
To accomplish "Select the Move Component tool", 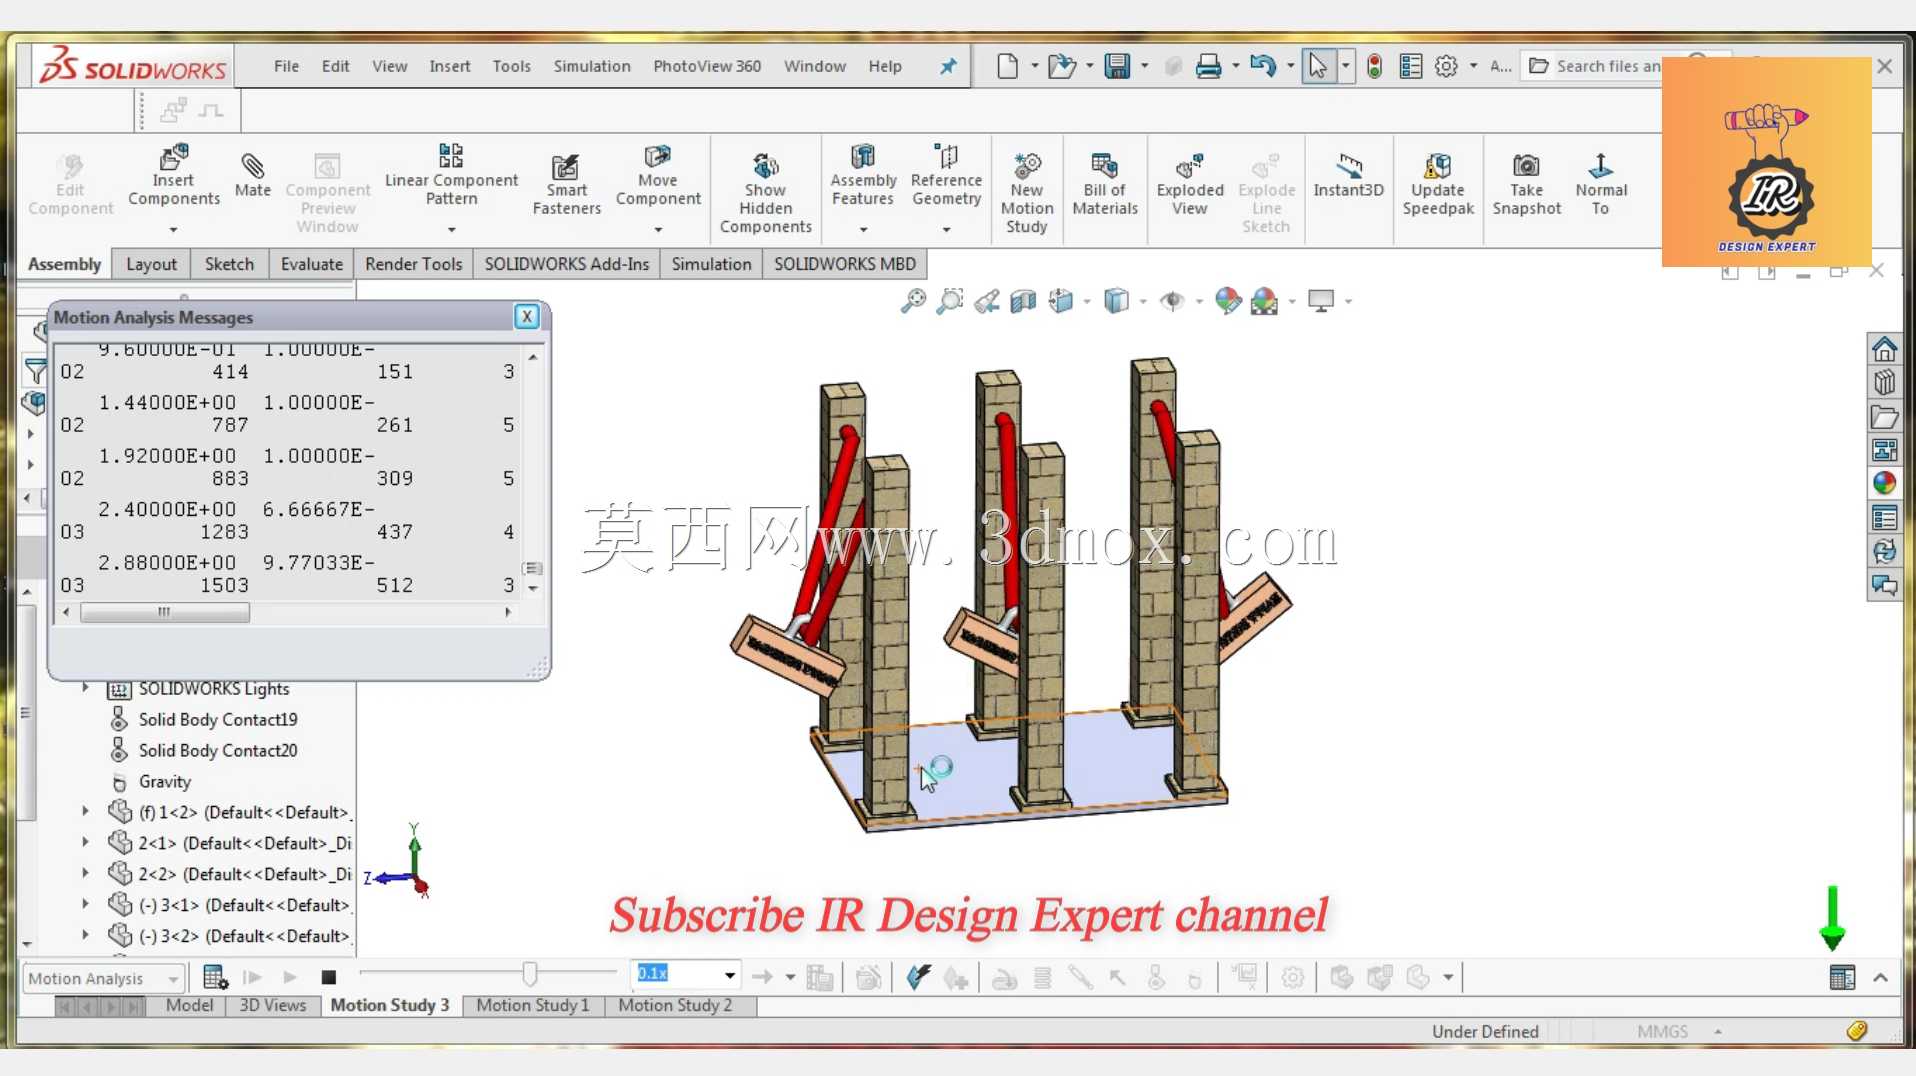I will (x=657, y=176).
